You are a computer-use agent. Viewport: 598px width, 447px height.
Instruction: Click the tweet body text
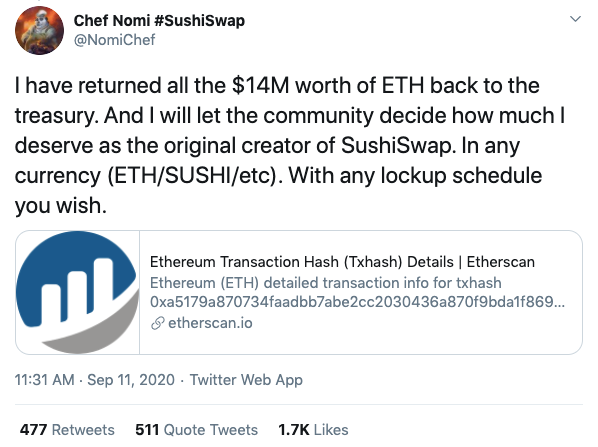click(x=290, y=145)
